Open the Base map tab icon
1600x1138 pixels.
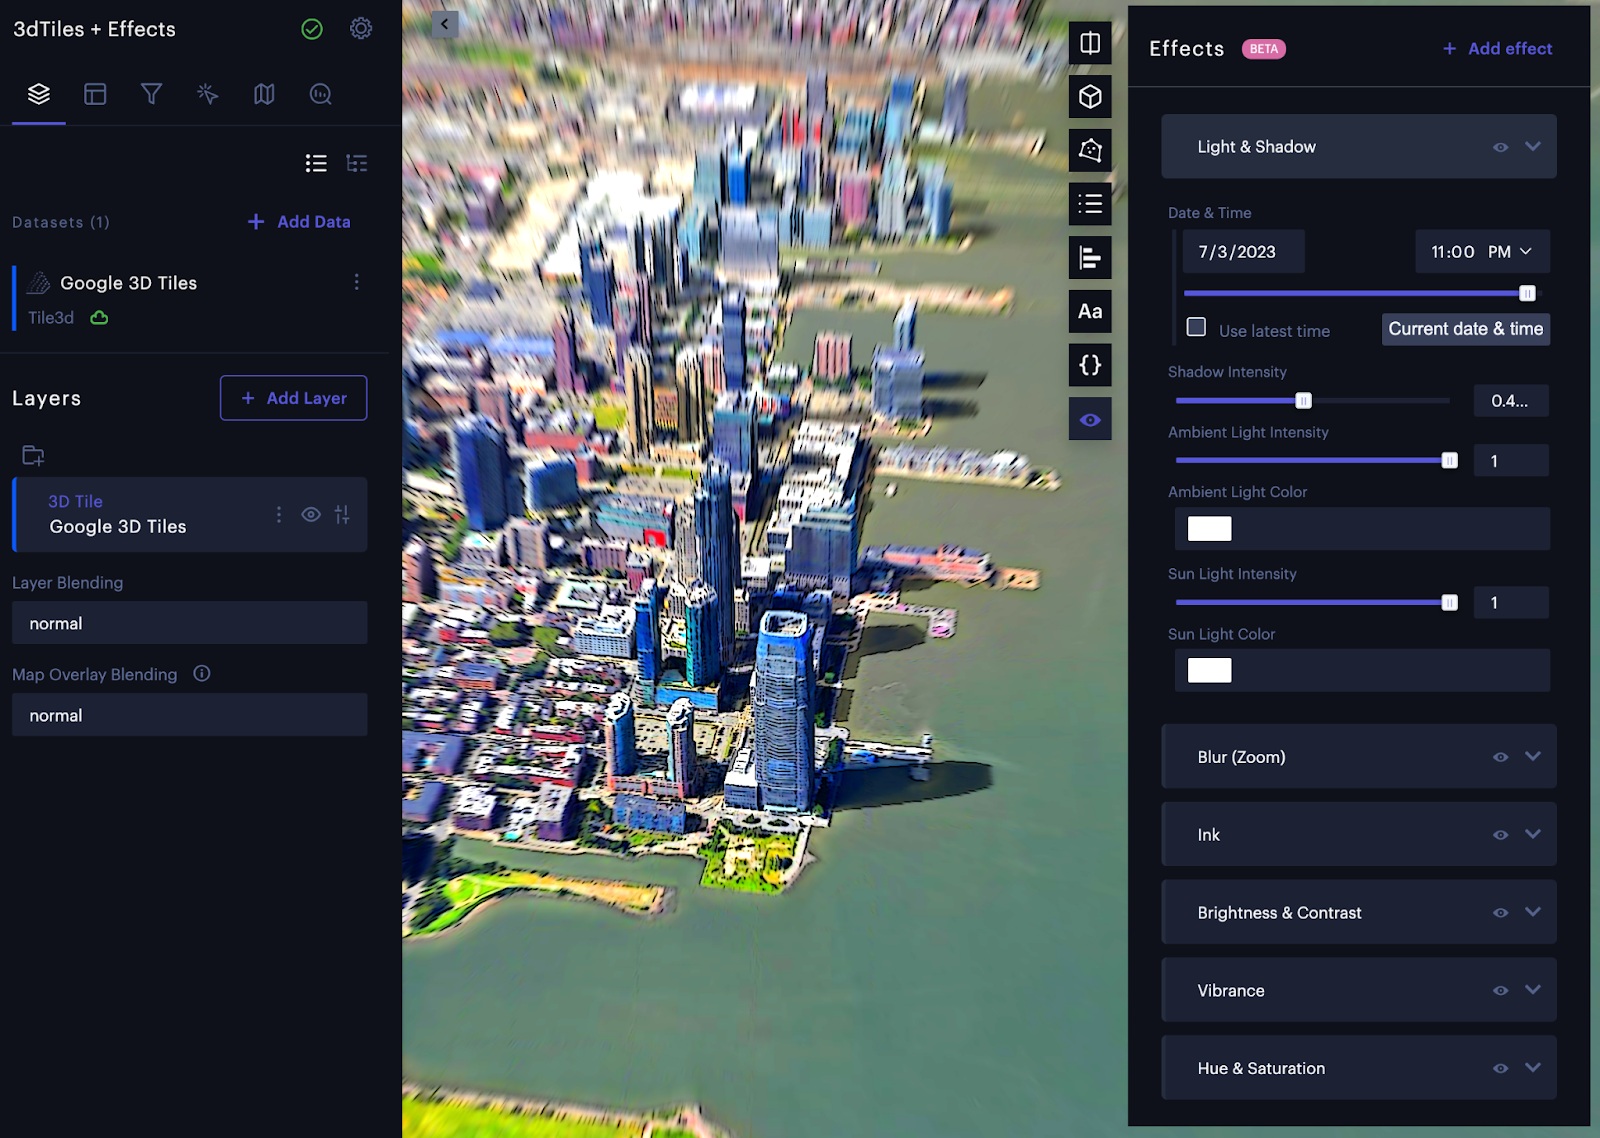point(264,94)
